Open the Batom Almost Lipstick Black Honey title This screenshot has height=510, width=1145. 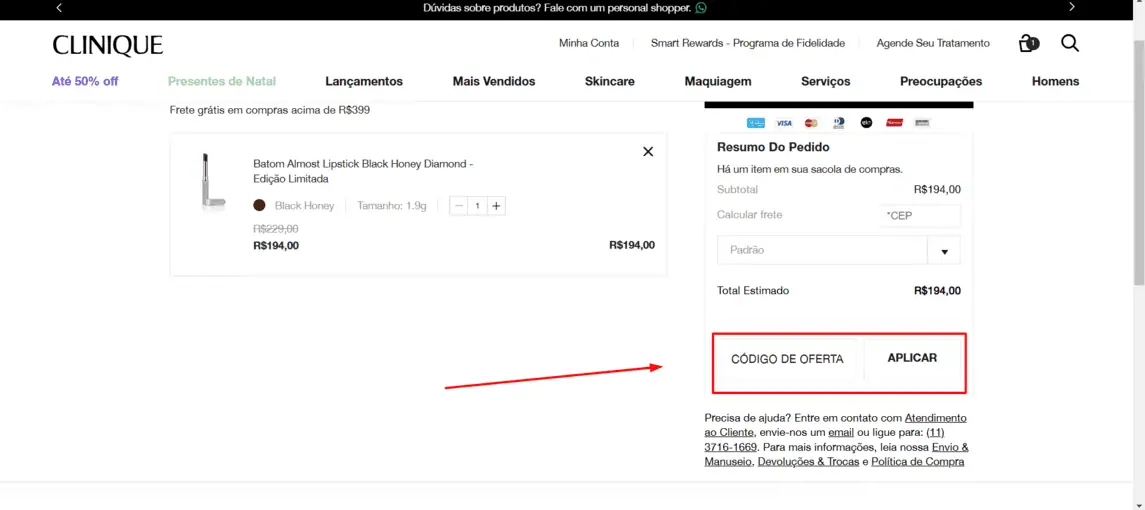364,171
